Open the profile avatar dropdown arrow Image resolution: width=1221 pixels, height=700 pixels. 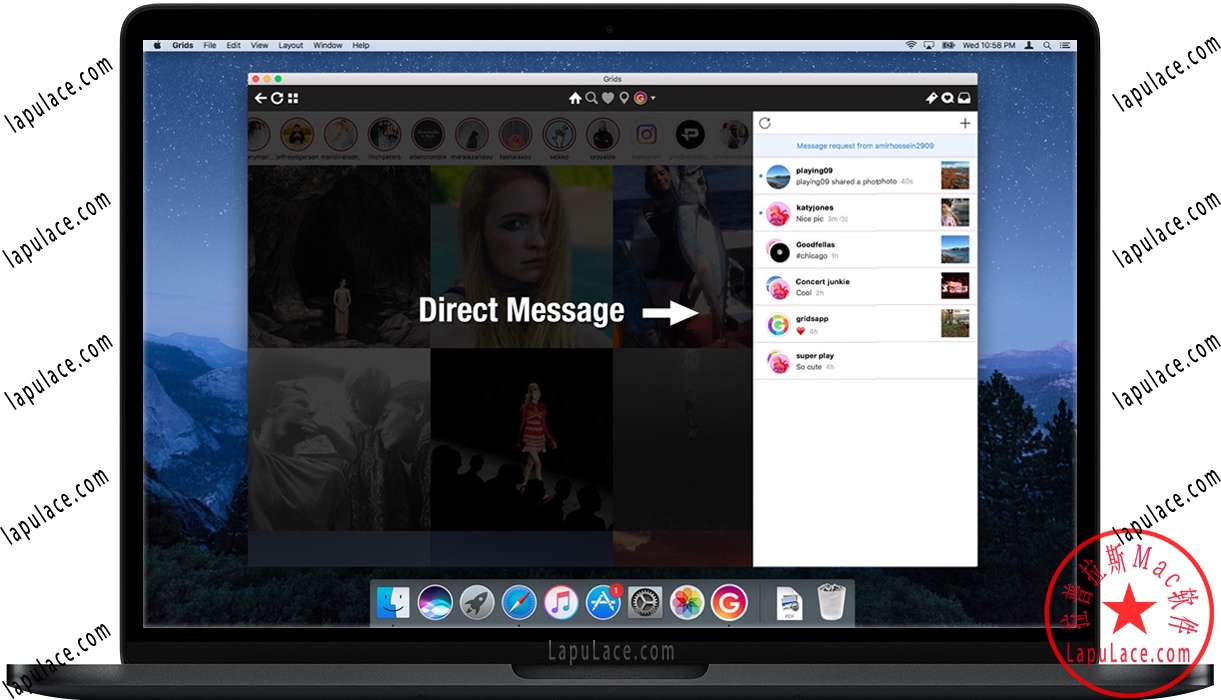(x=653, y=98)
